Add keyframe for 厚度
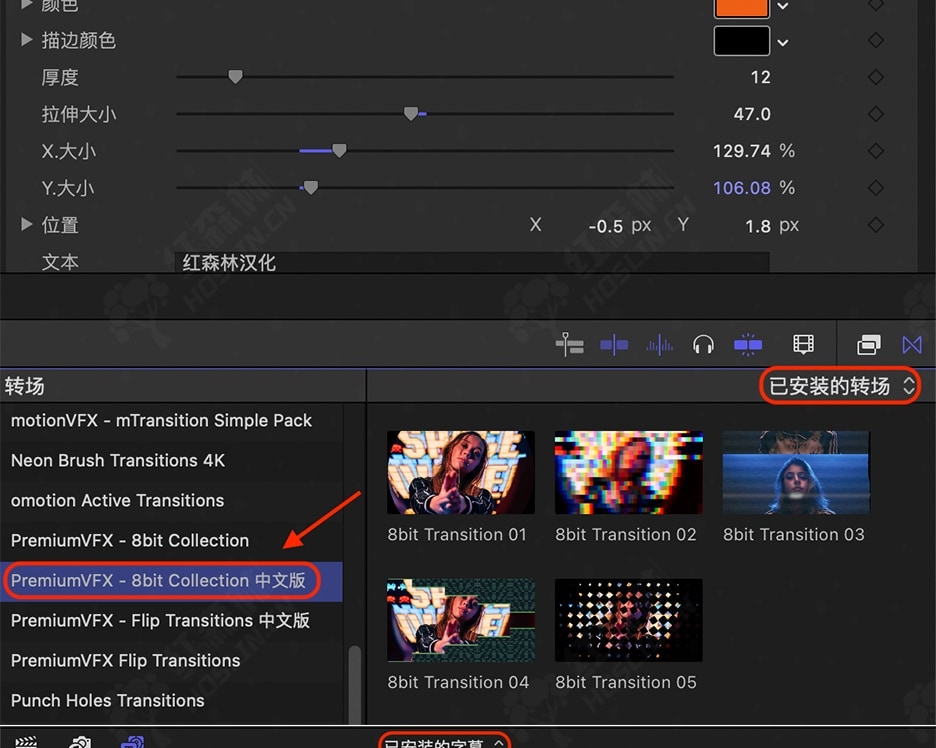The height and width of the screenshot is (748, 936). (876, 77)
